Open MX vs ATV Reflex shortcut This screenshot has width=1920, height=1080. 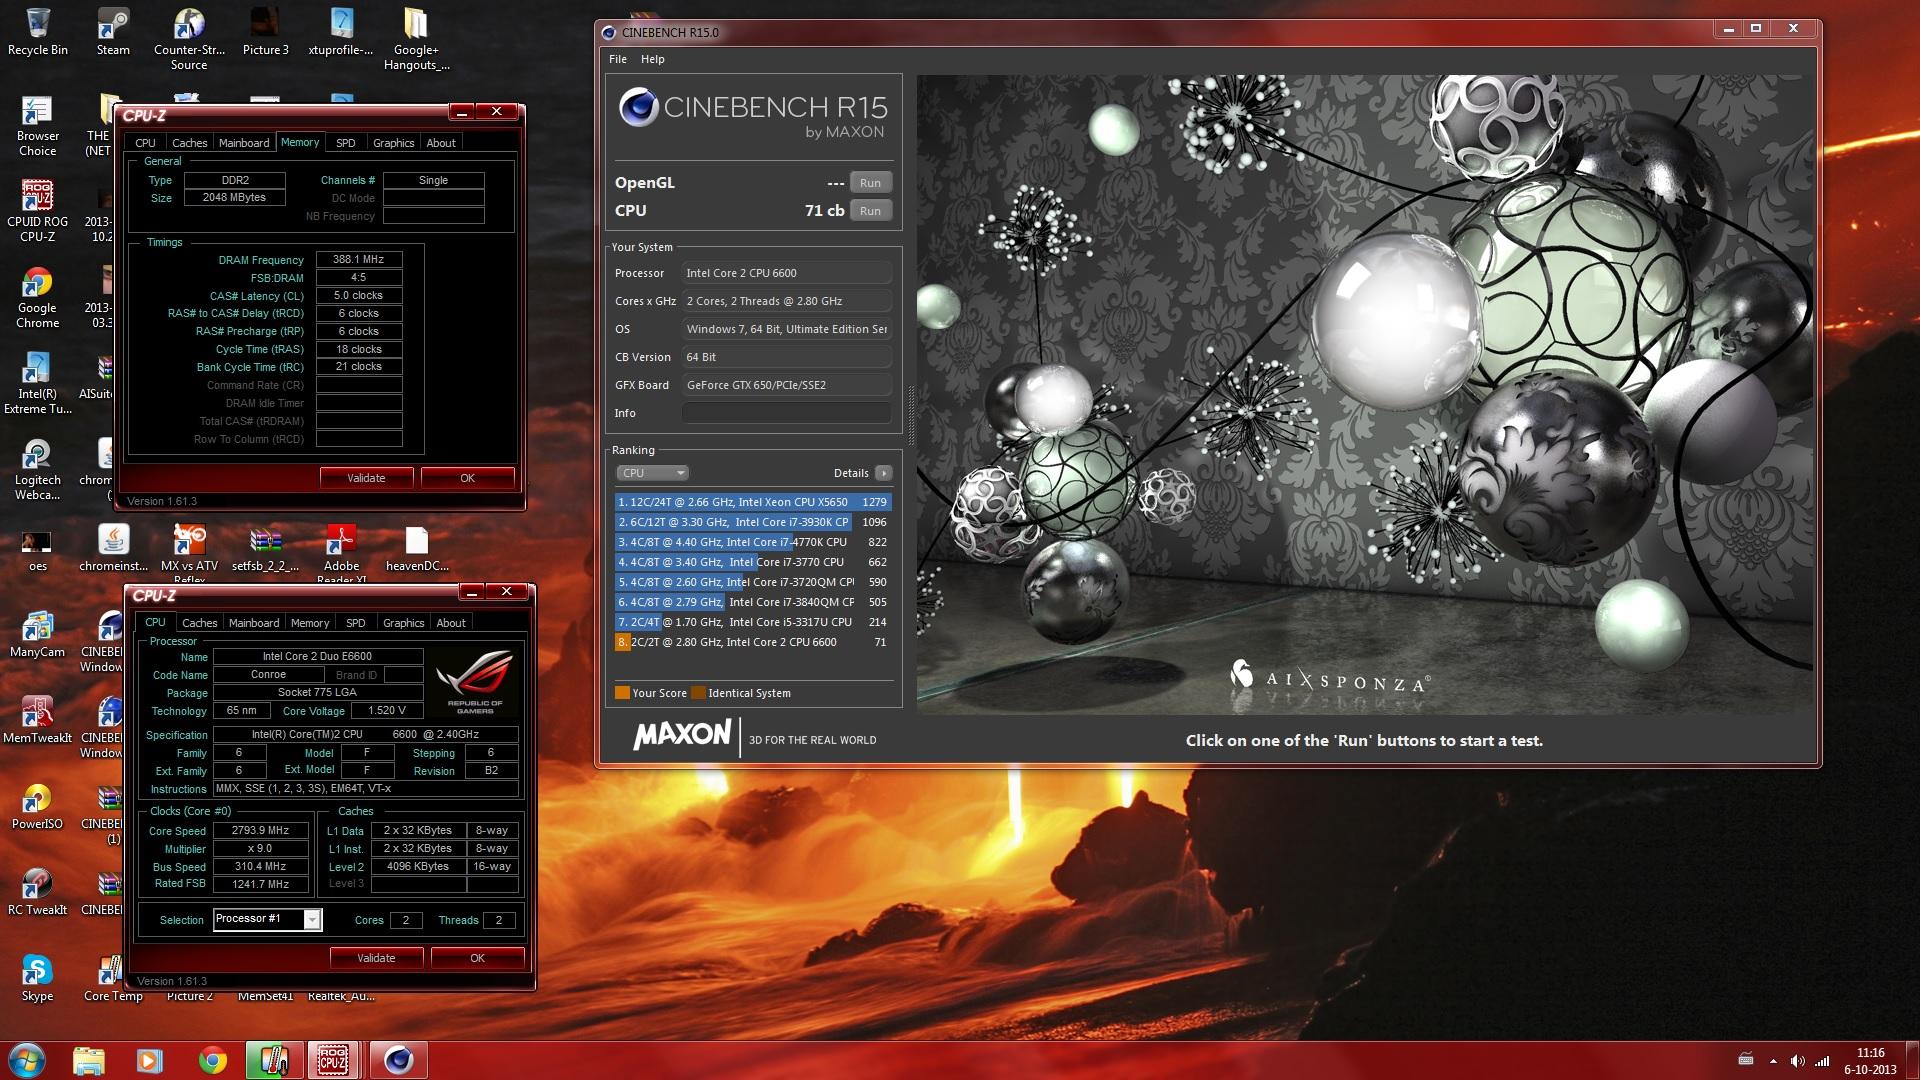point(189,555)
